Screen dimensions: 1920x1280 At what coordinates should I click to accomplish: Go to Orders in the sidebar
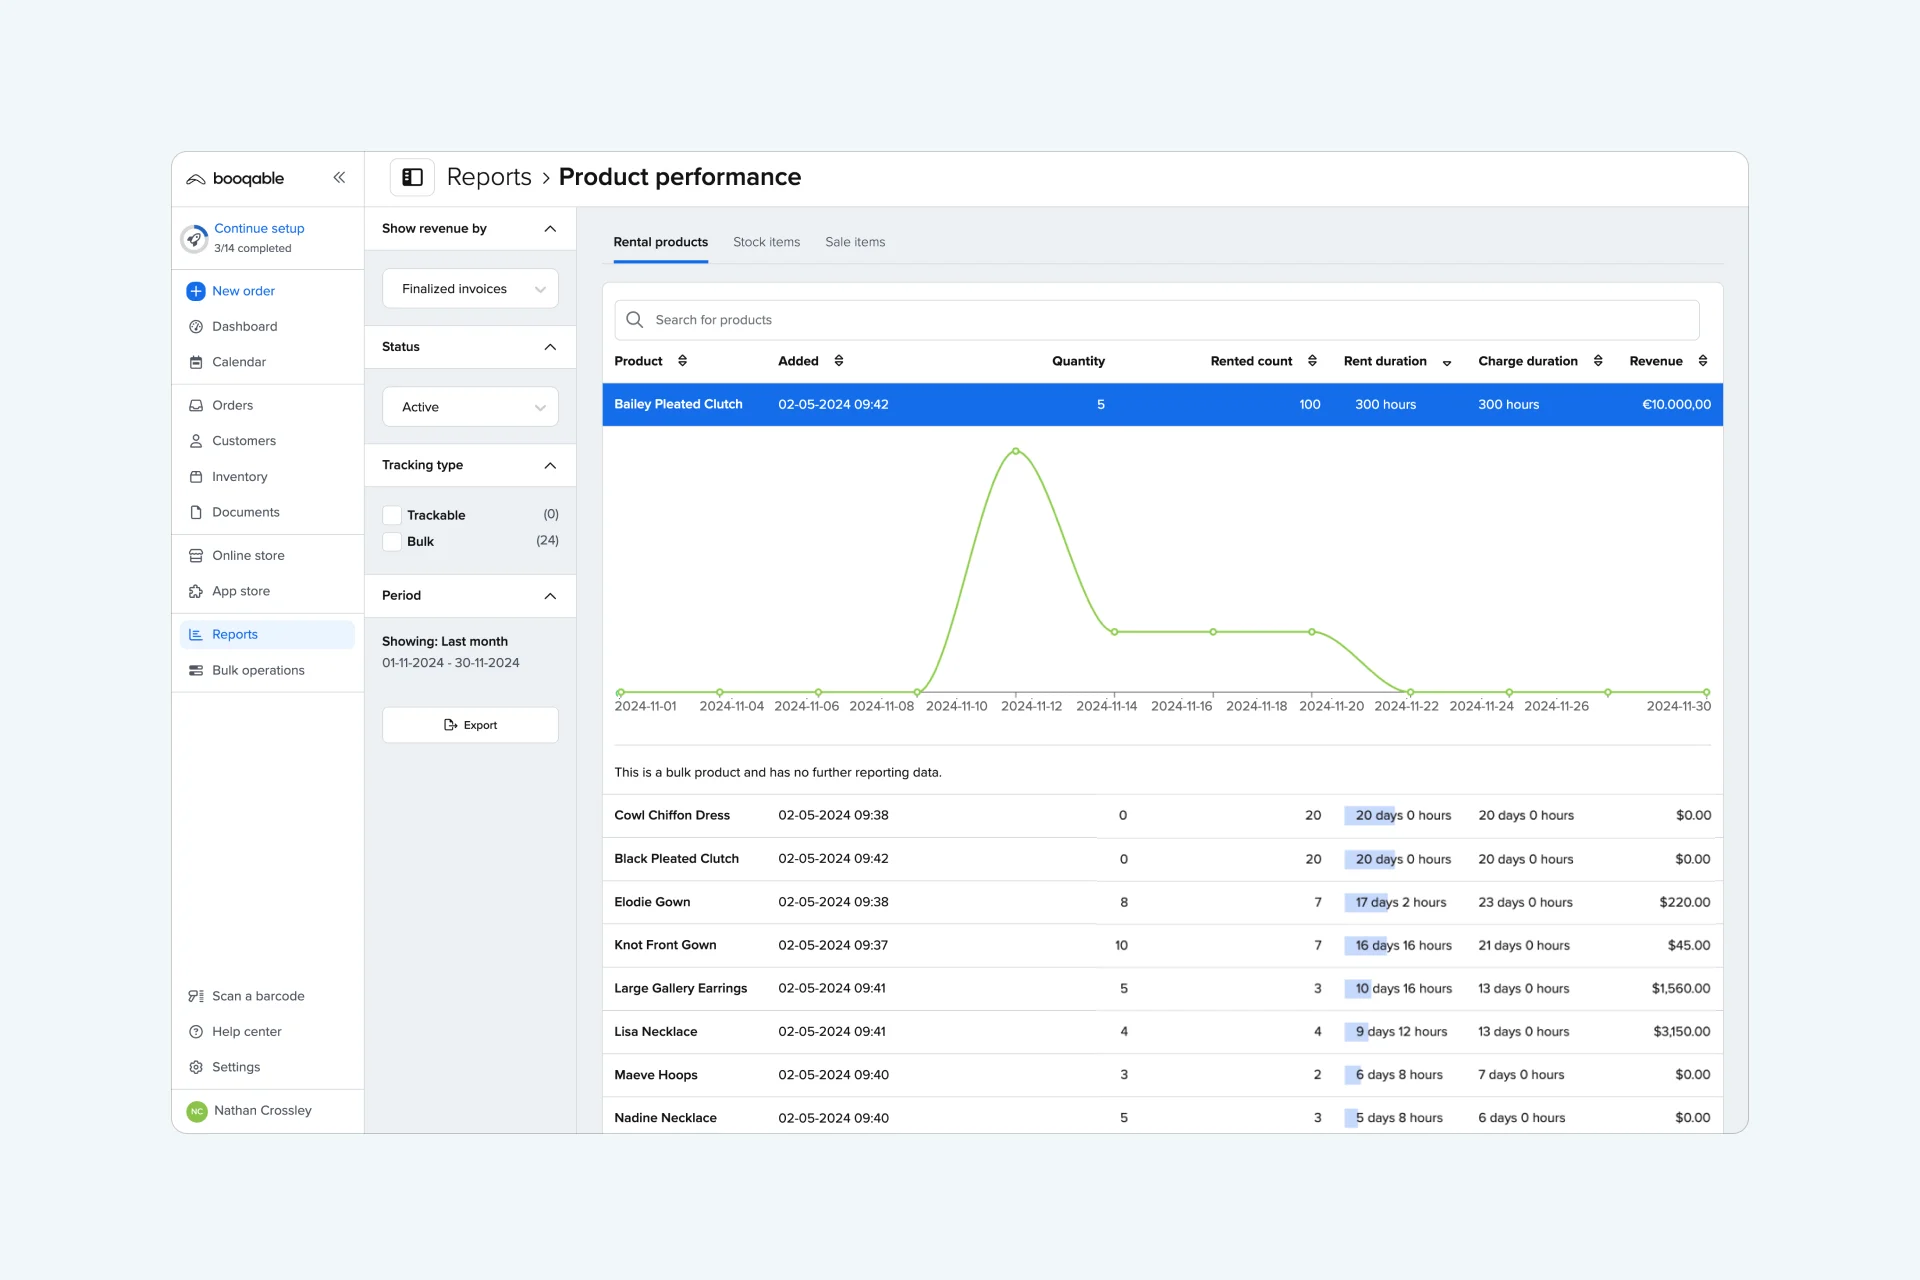[x=232, y=405]
